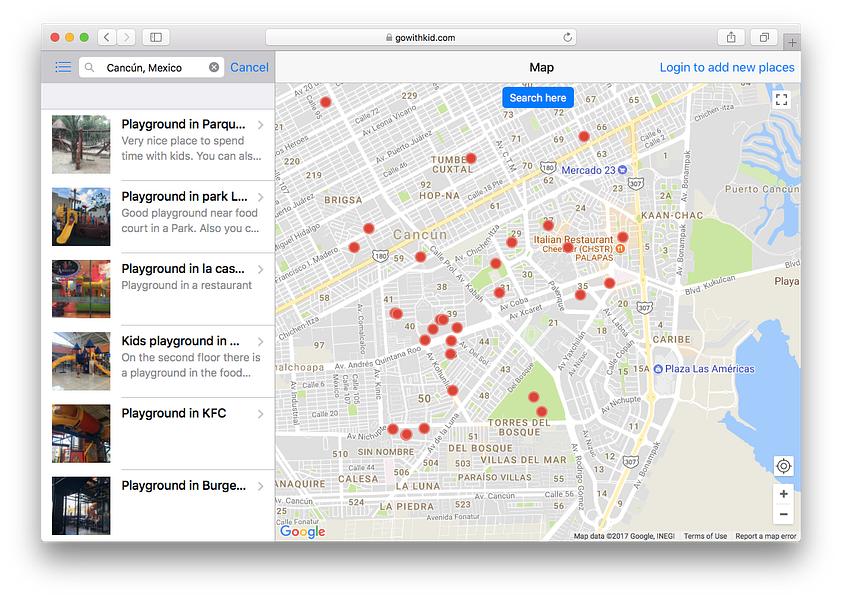
Task: Zoom out on the map
Action: pyautogui.click(x=783, y=514)
